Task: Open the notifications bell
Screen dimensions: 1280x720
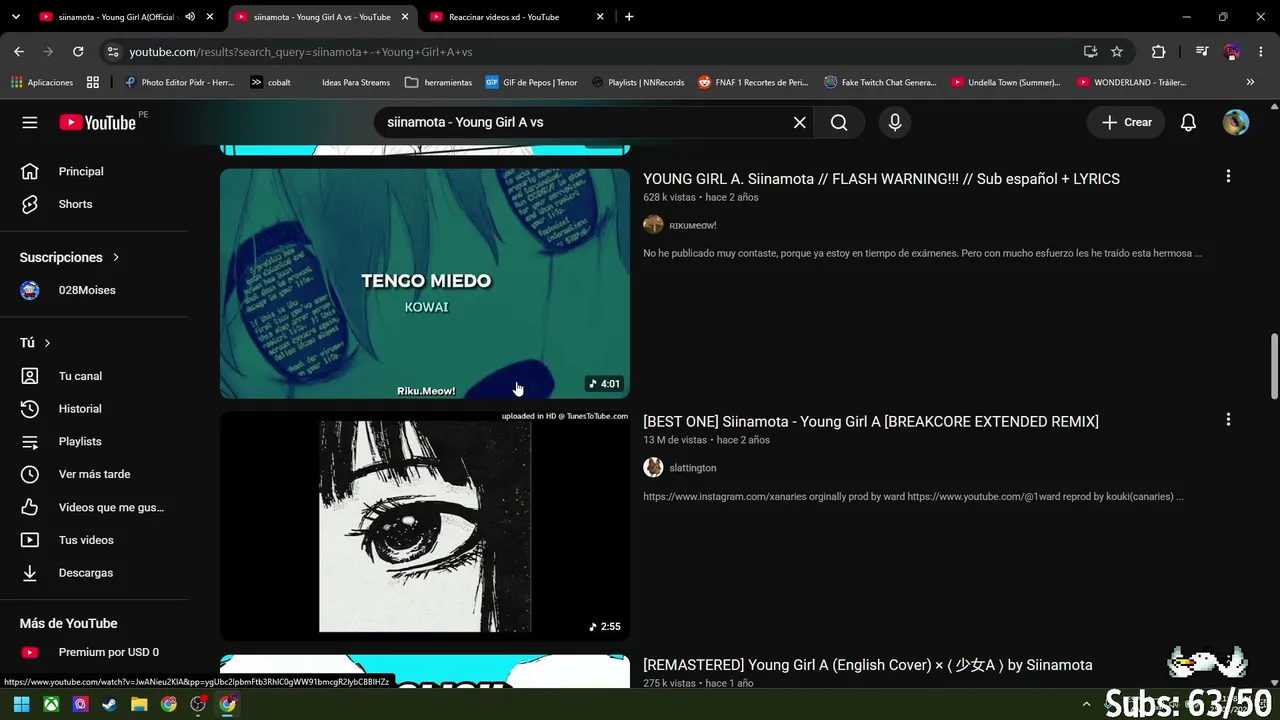Action: pos(1188,122)
